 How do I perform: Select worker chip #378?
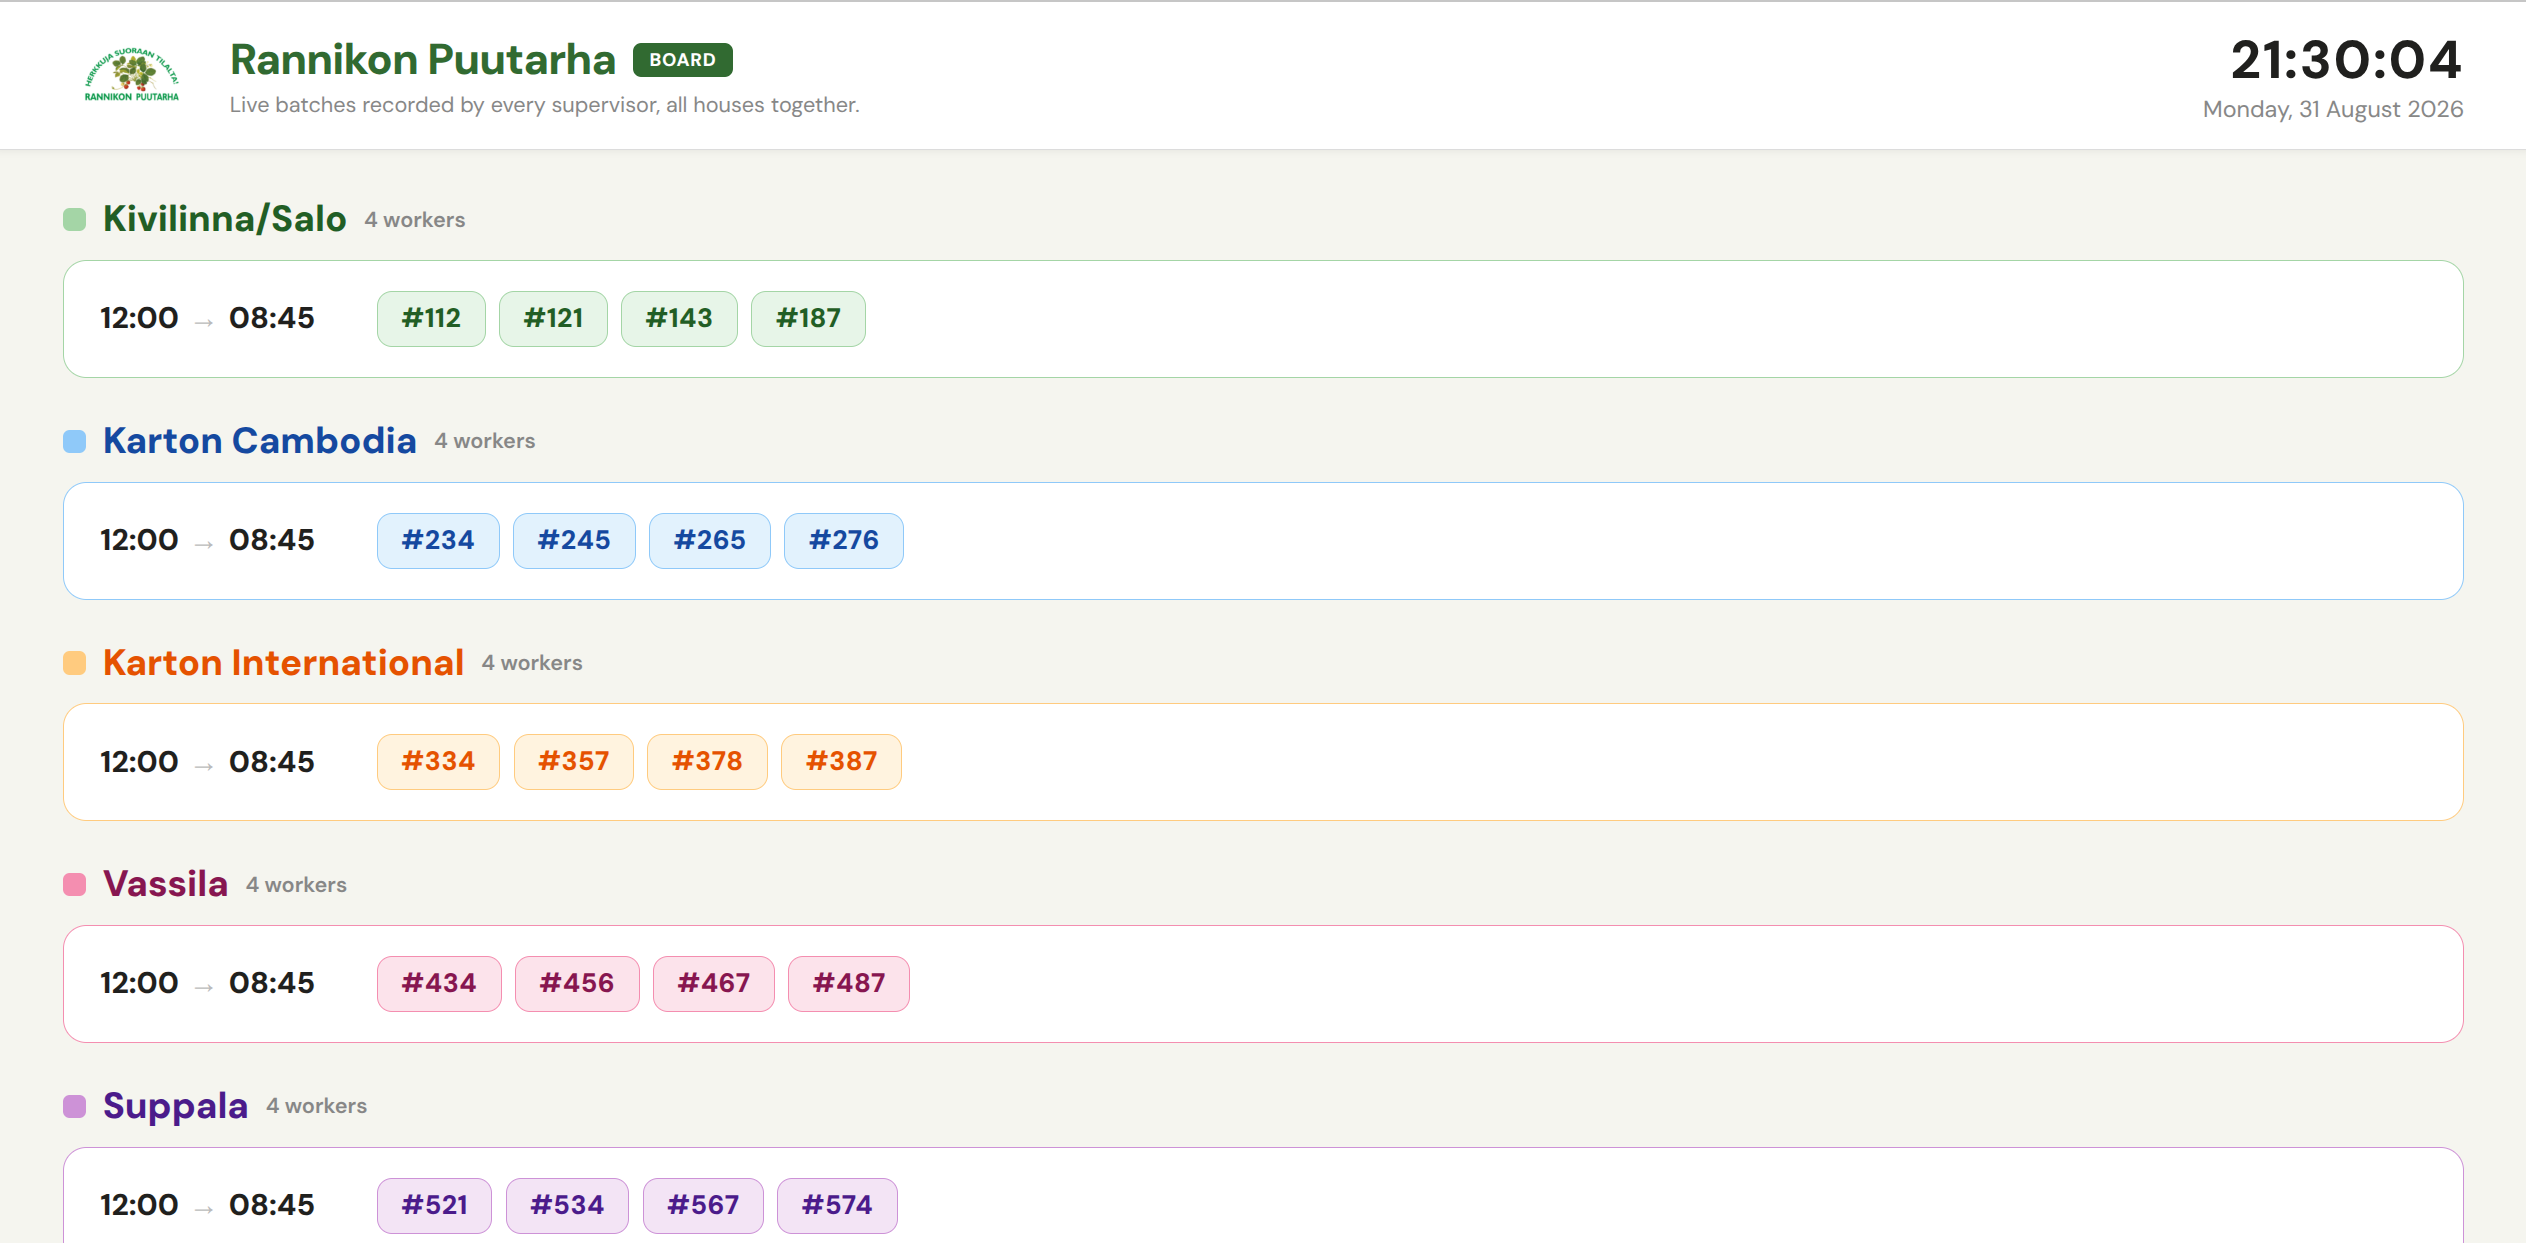[x=707, y=762]
